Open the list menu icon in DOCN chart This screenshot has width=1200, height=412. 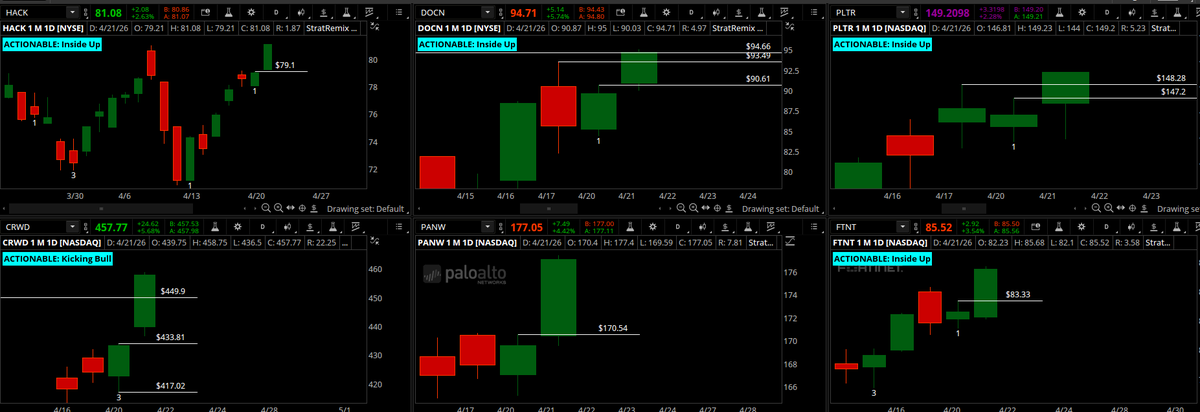coord(814,12)
